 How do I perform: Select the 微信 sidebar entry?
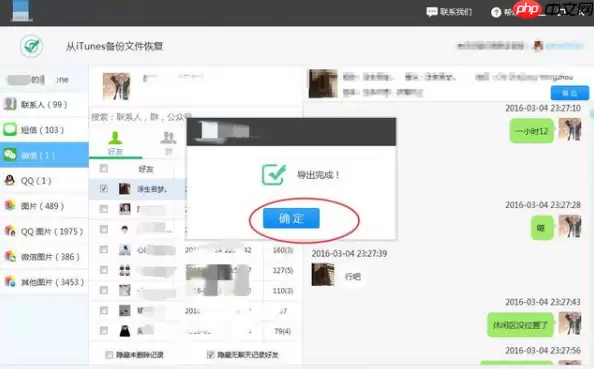click(44, 155)
